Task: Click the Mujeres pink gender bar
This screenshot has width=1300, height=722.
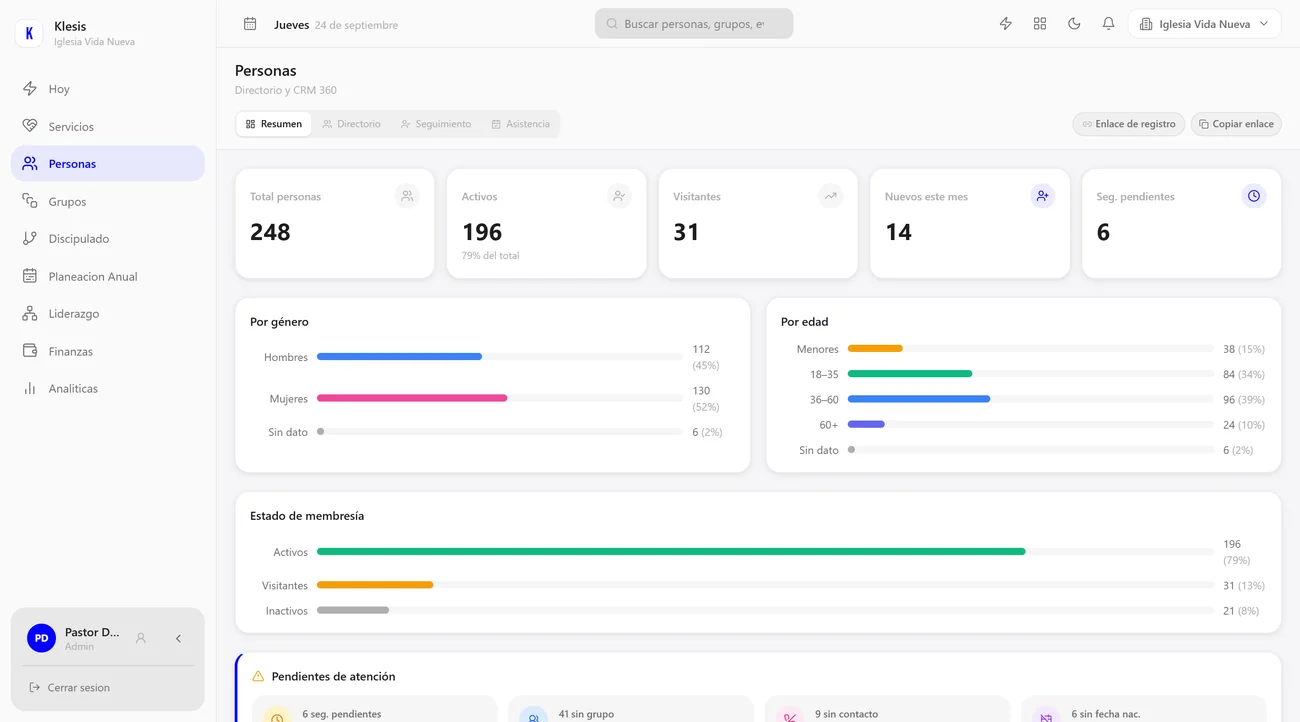Action: pos(412,398)
